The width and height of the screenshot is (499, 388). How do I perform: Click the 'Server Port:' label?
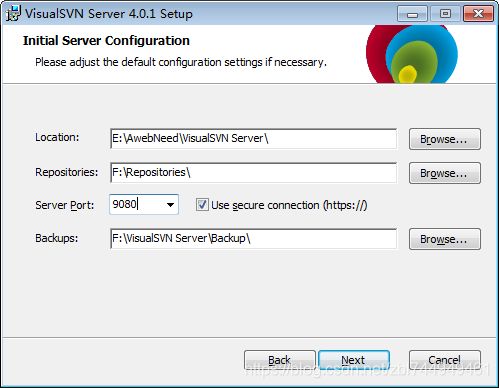click(65, 205)
